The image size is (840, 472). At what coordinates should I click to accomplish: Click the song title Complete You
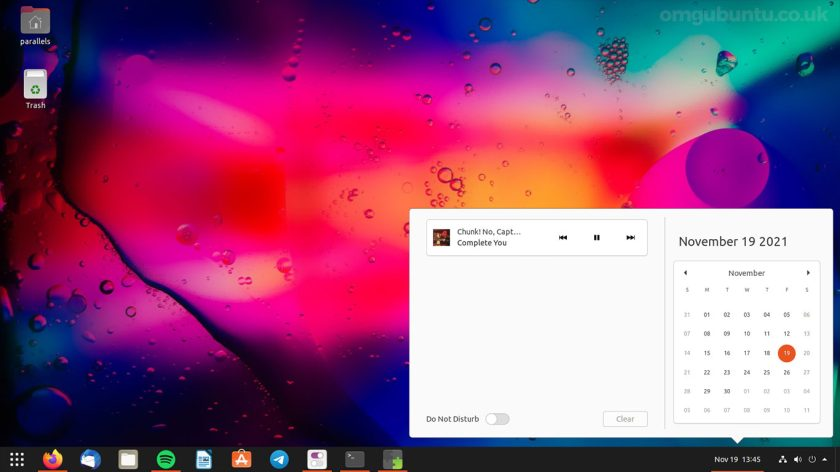[482, 243]
